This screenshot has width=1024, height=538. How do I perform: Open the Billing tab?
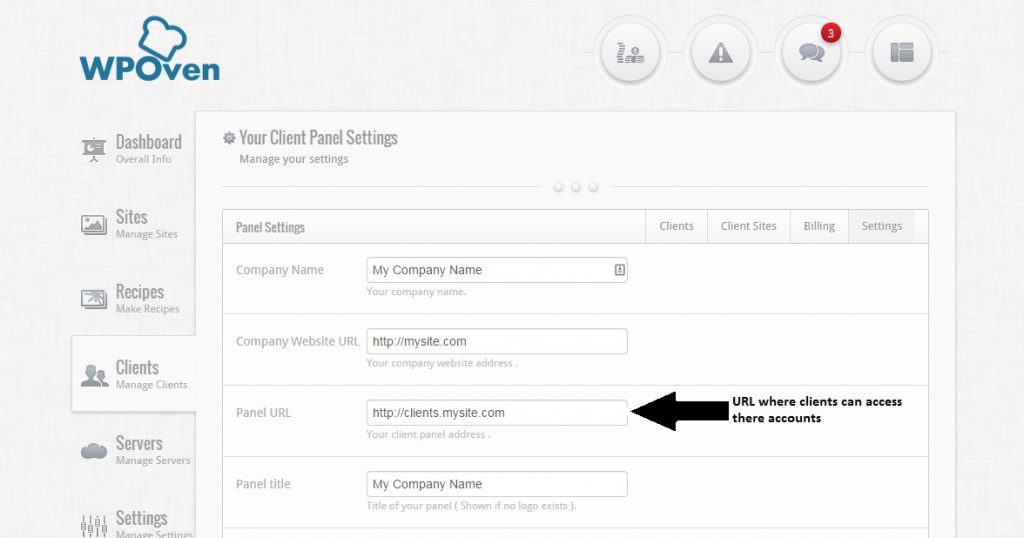(819, 226)
